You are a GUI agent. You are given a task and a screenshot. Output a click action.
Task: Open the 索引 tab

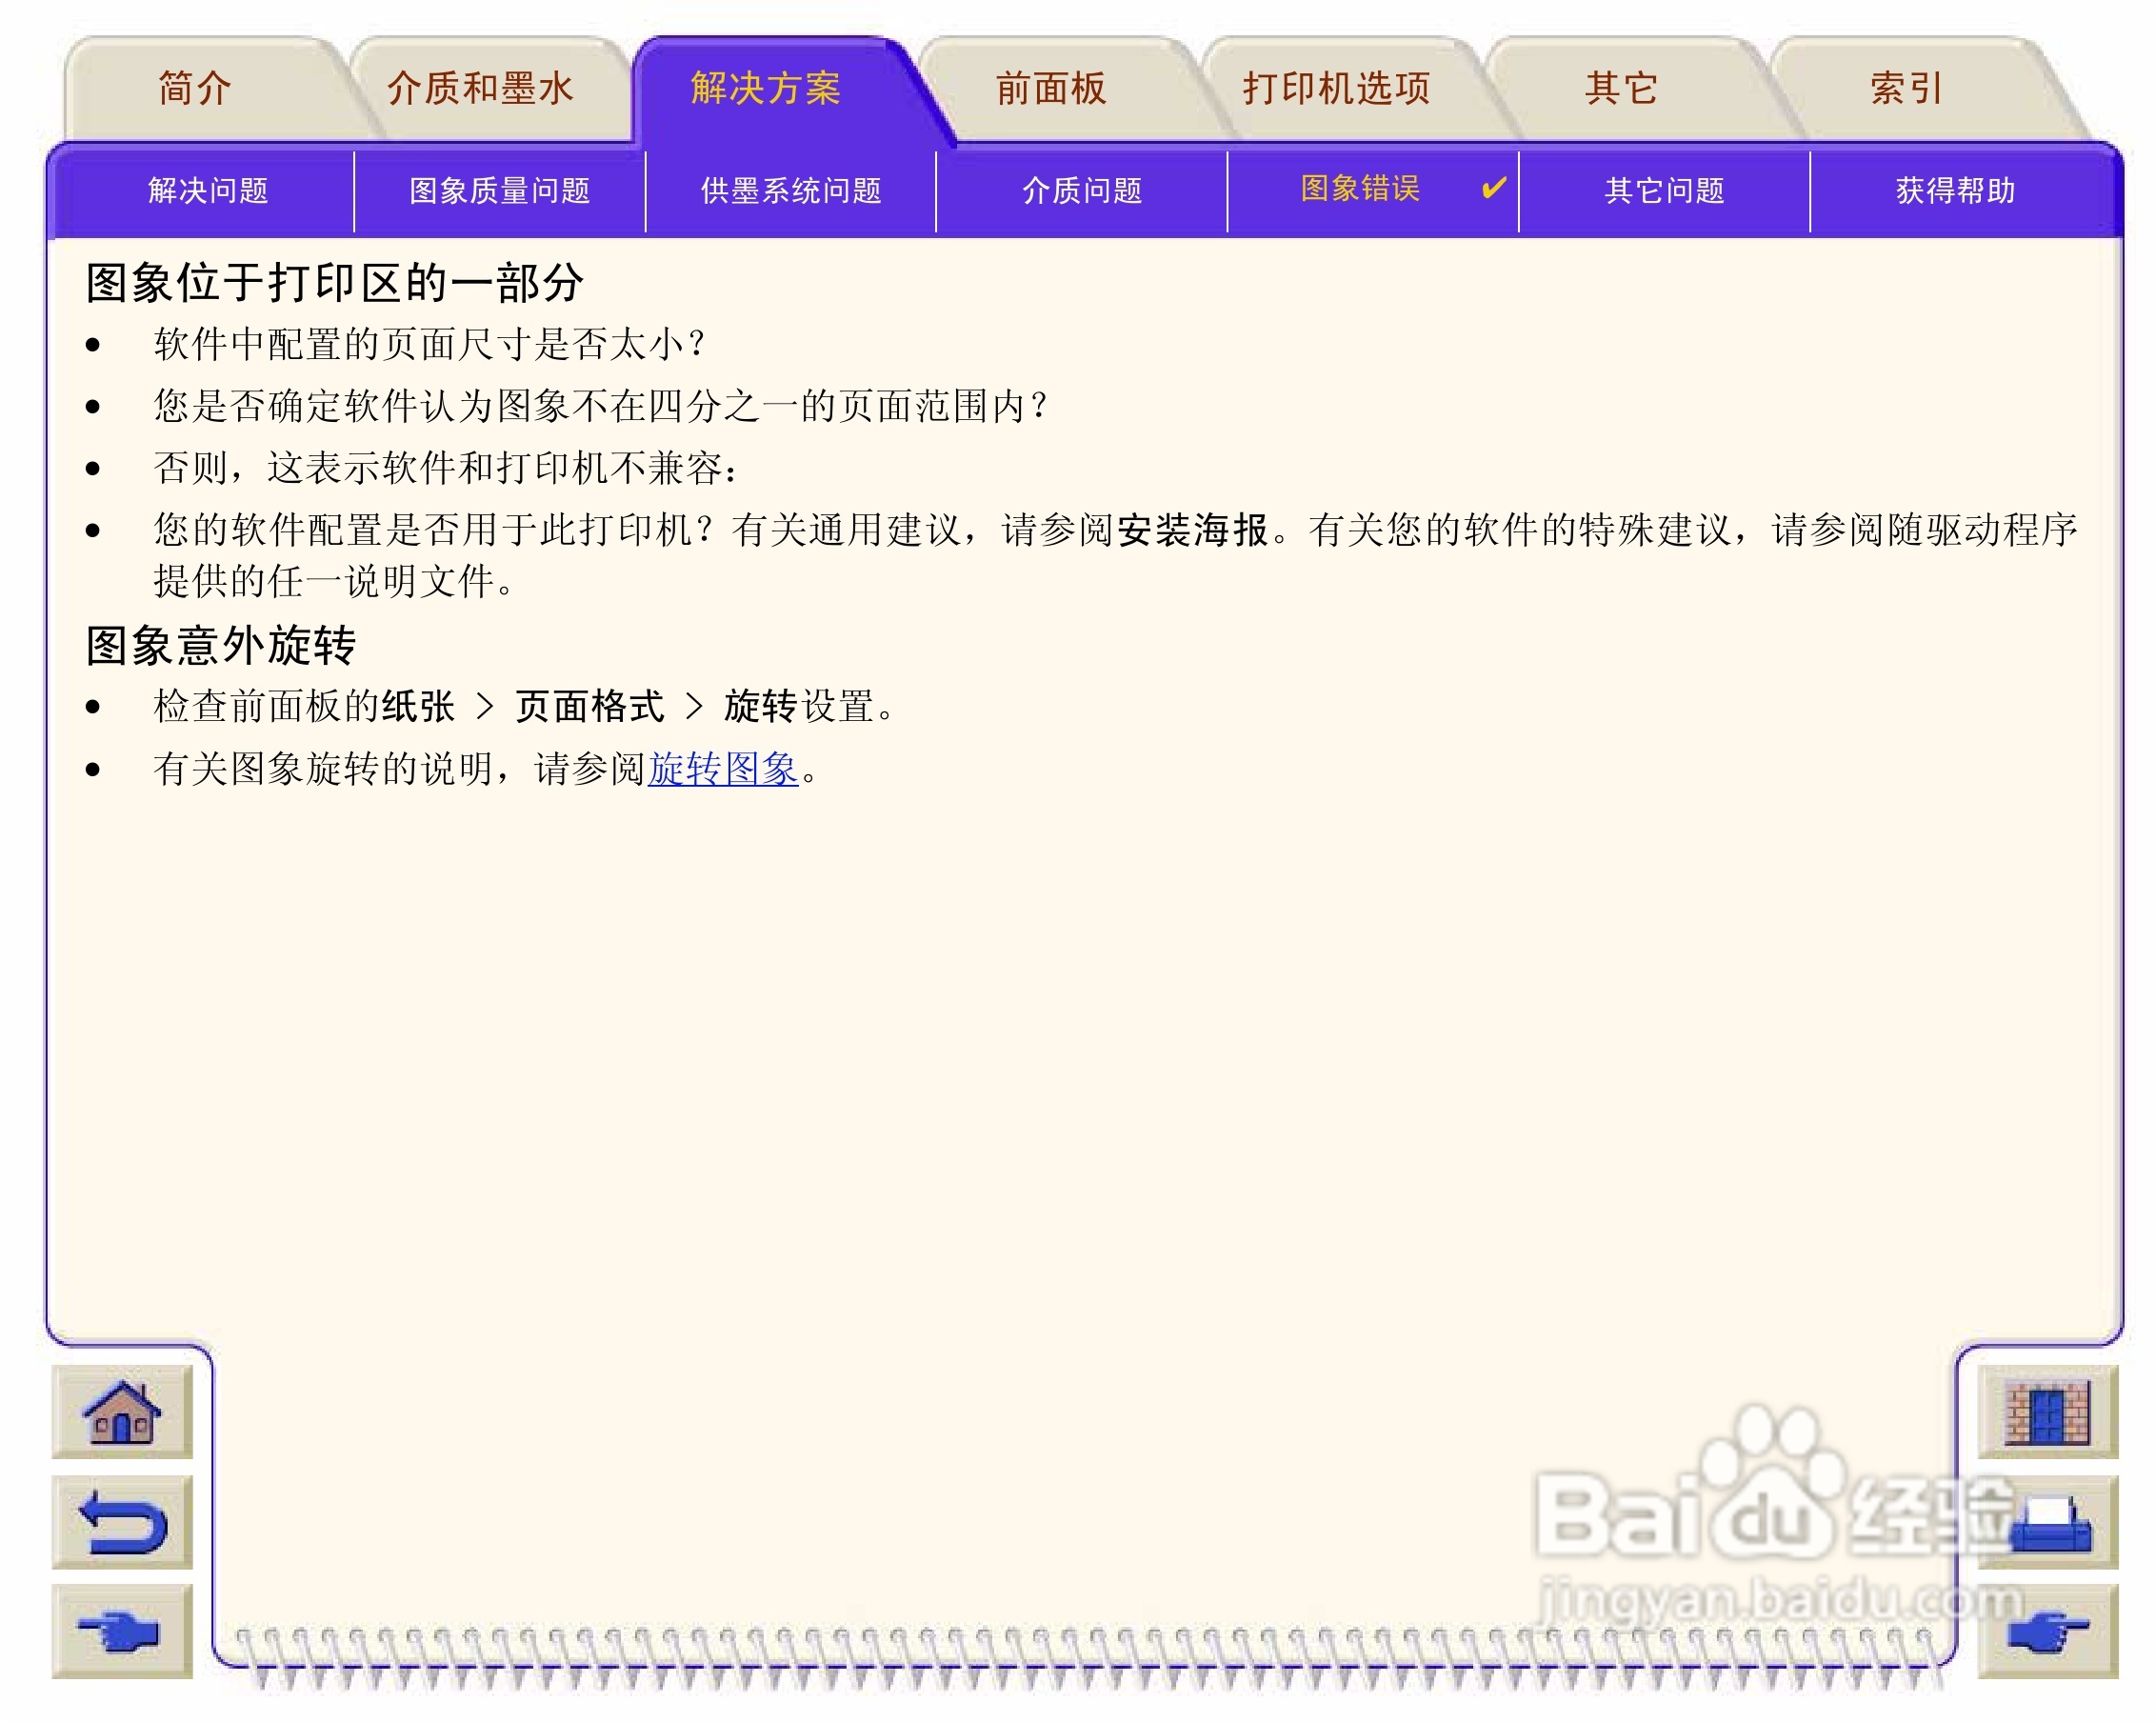[x=1906, y=88]
